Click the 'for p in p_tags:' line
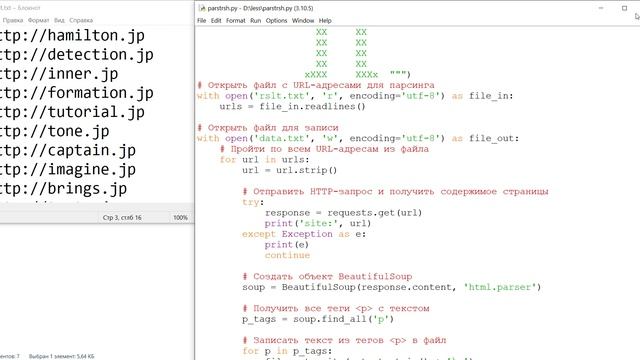The image size is (640, 360). pyautogui.click(x=287, y=351)
